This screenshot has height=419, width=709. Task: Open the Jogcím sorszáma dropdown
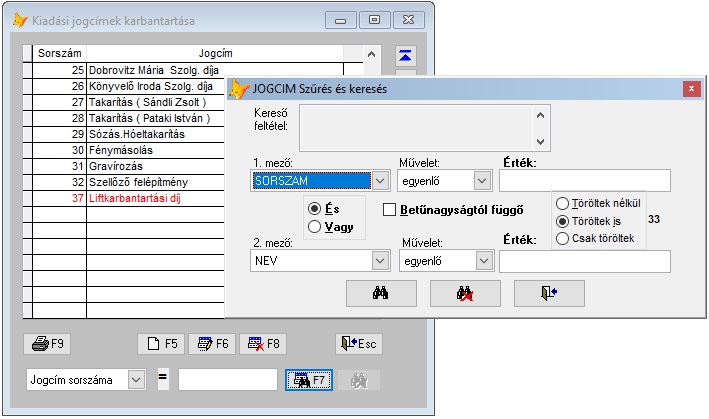136,380
